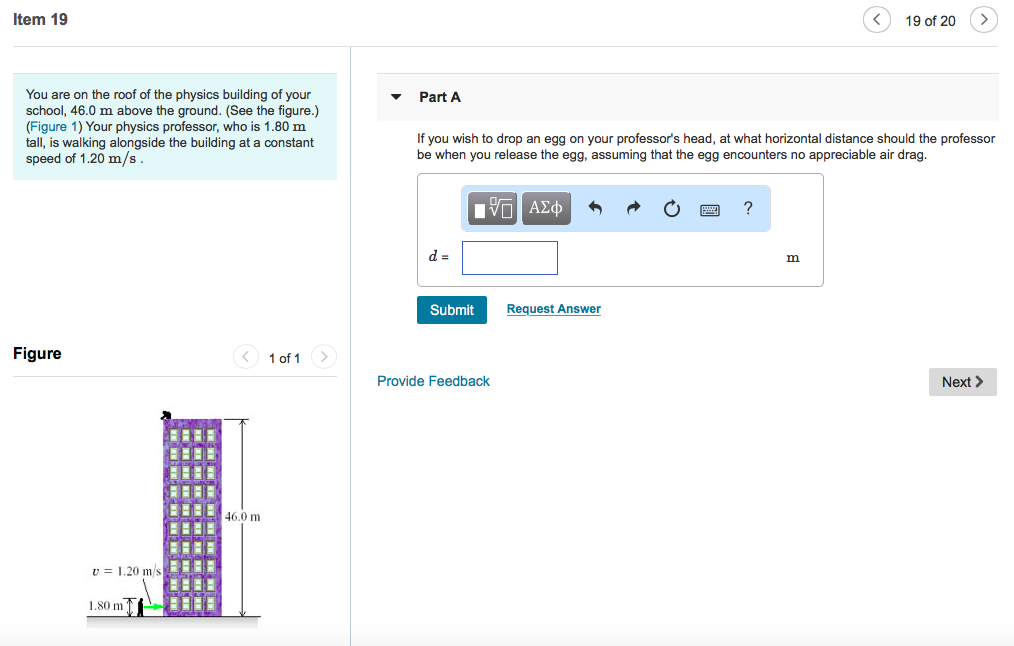Reset the answer field

pos(671,208)
